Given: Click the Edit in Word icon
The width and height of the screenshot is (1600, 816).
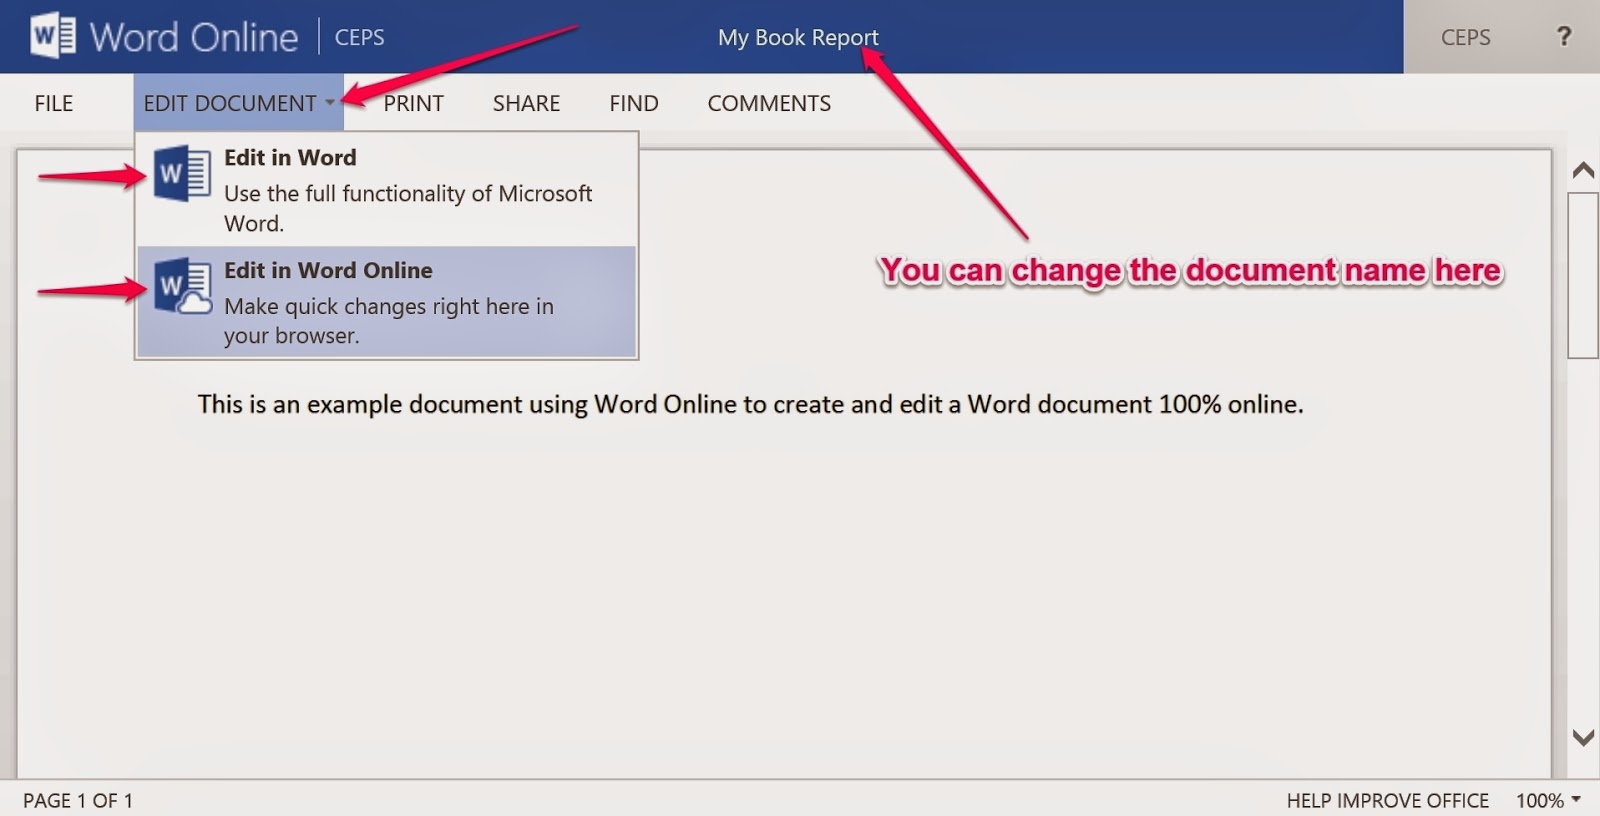Looking at the screenshot, I should coord(182,173).
